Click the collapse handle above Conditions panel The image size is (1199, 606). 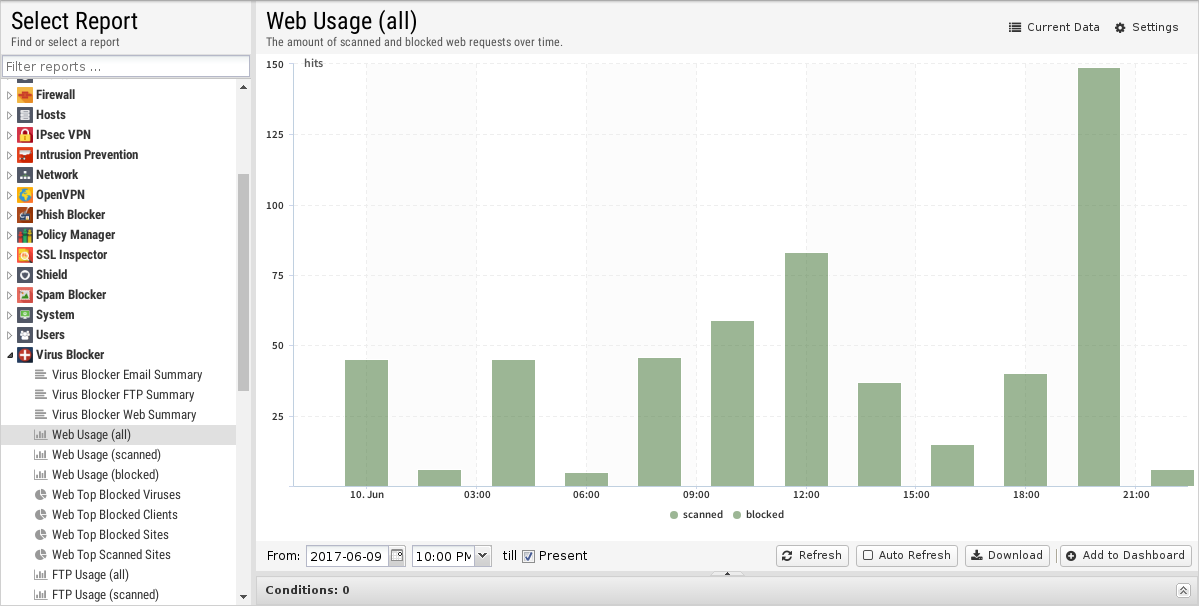727,573
